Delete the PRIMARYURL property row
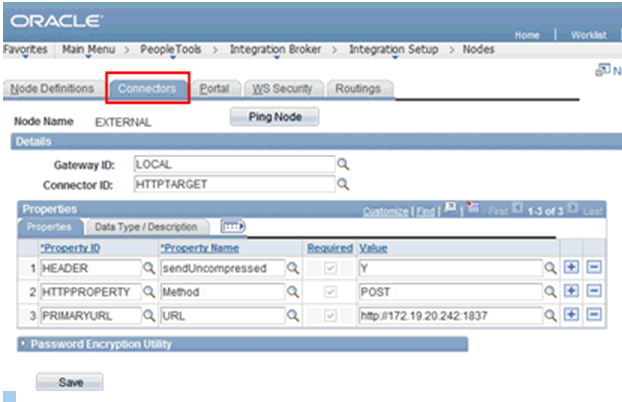This screenshot has height=402, width=622. tap(594, 315)
